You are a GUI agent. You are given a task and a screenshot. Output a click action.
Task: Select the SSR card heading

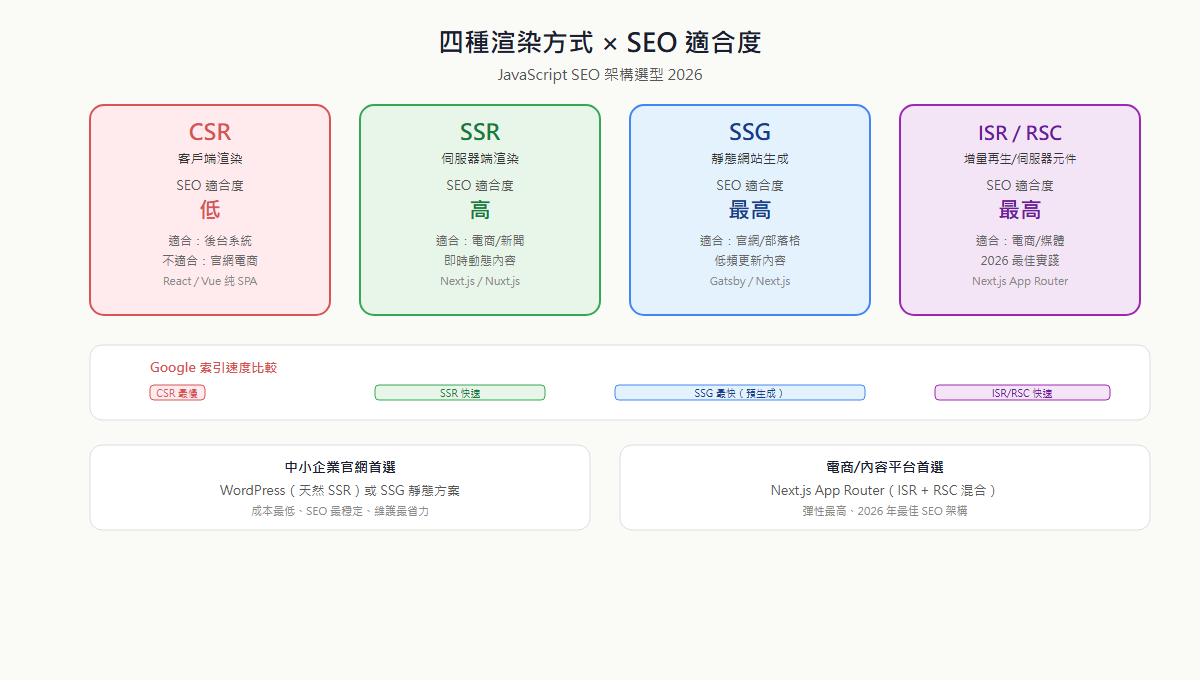(480, 132)
